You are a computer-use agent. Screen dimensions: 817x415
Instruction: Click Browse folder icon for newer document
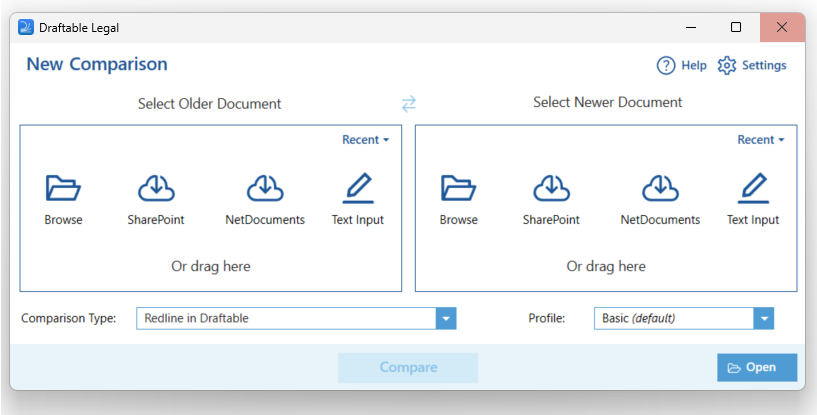click(458, 188)
